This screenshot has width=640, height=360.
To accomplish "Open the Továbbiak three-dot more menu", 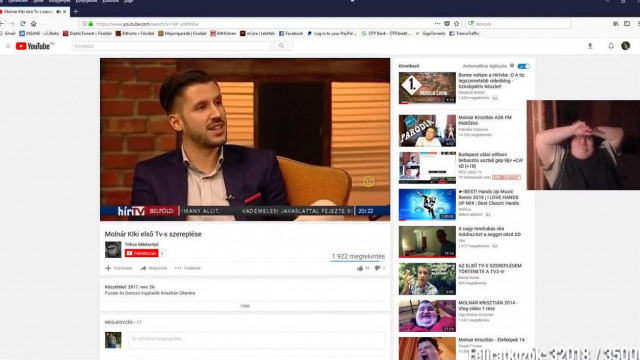I will pyautogui.click(x=188, y=268).
